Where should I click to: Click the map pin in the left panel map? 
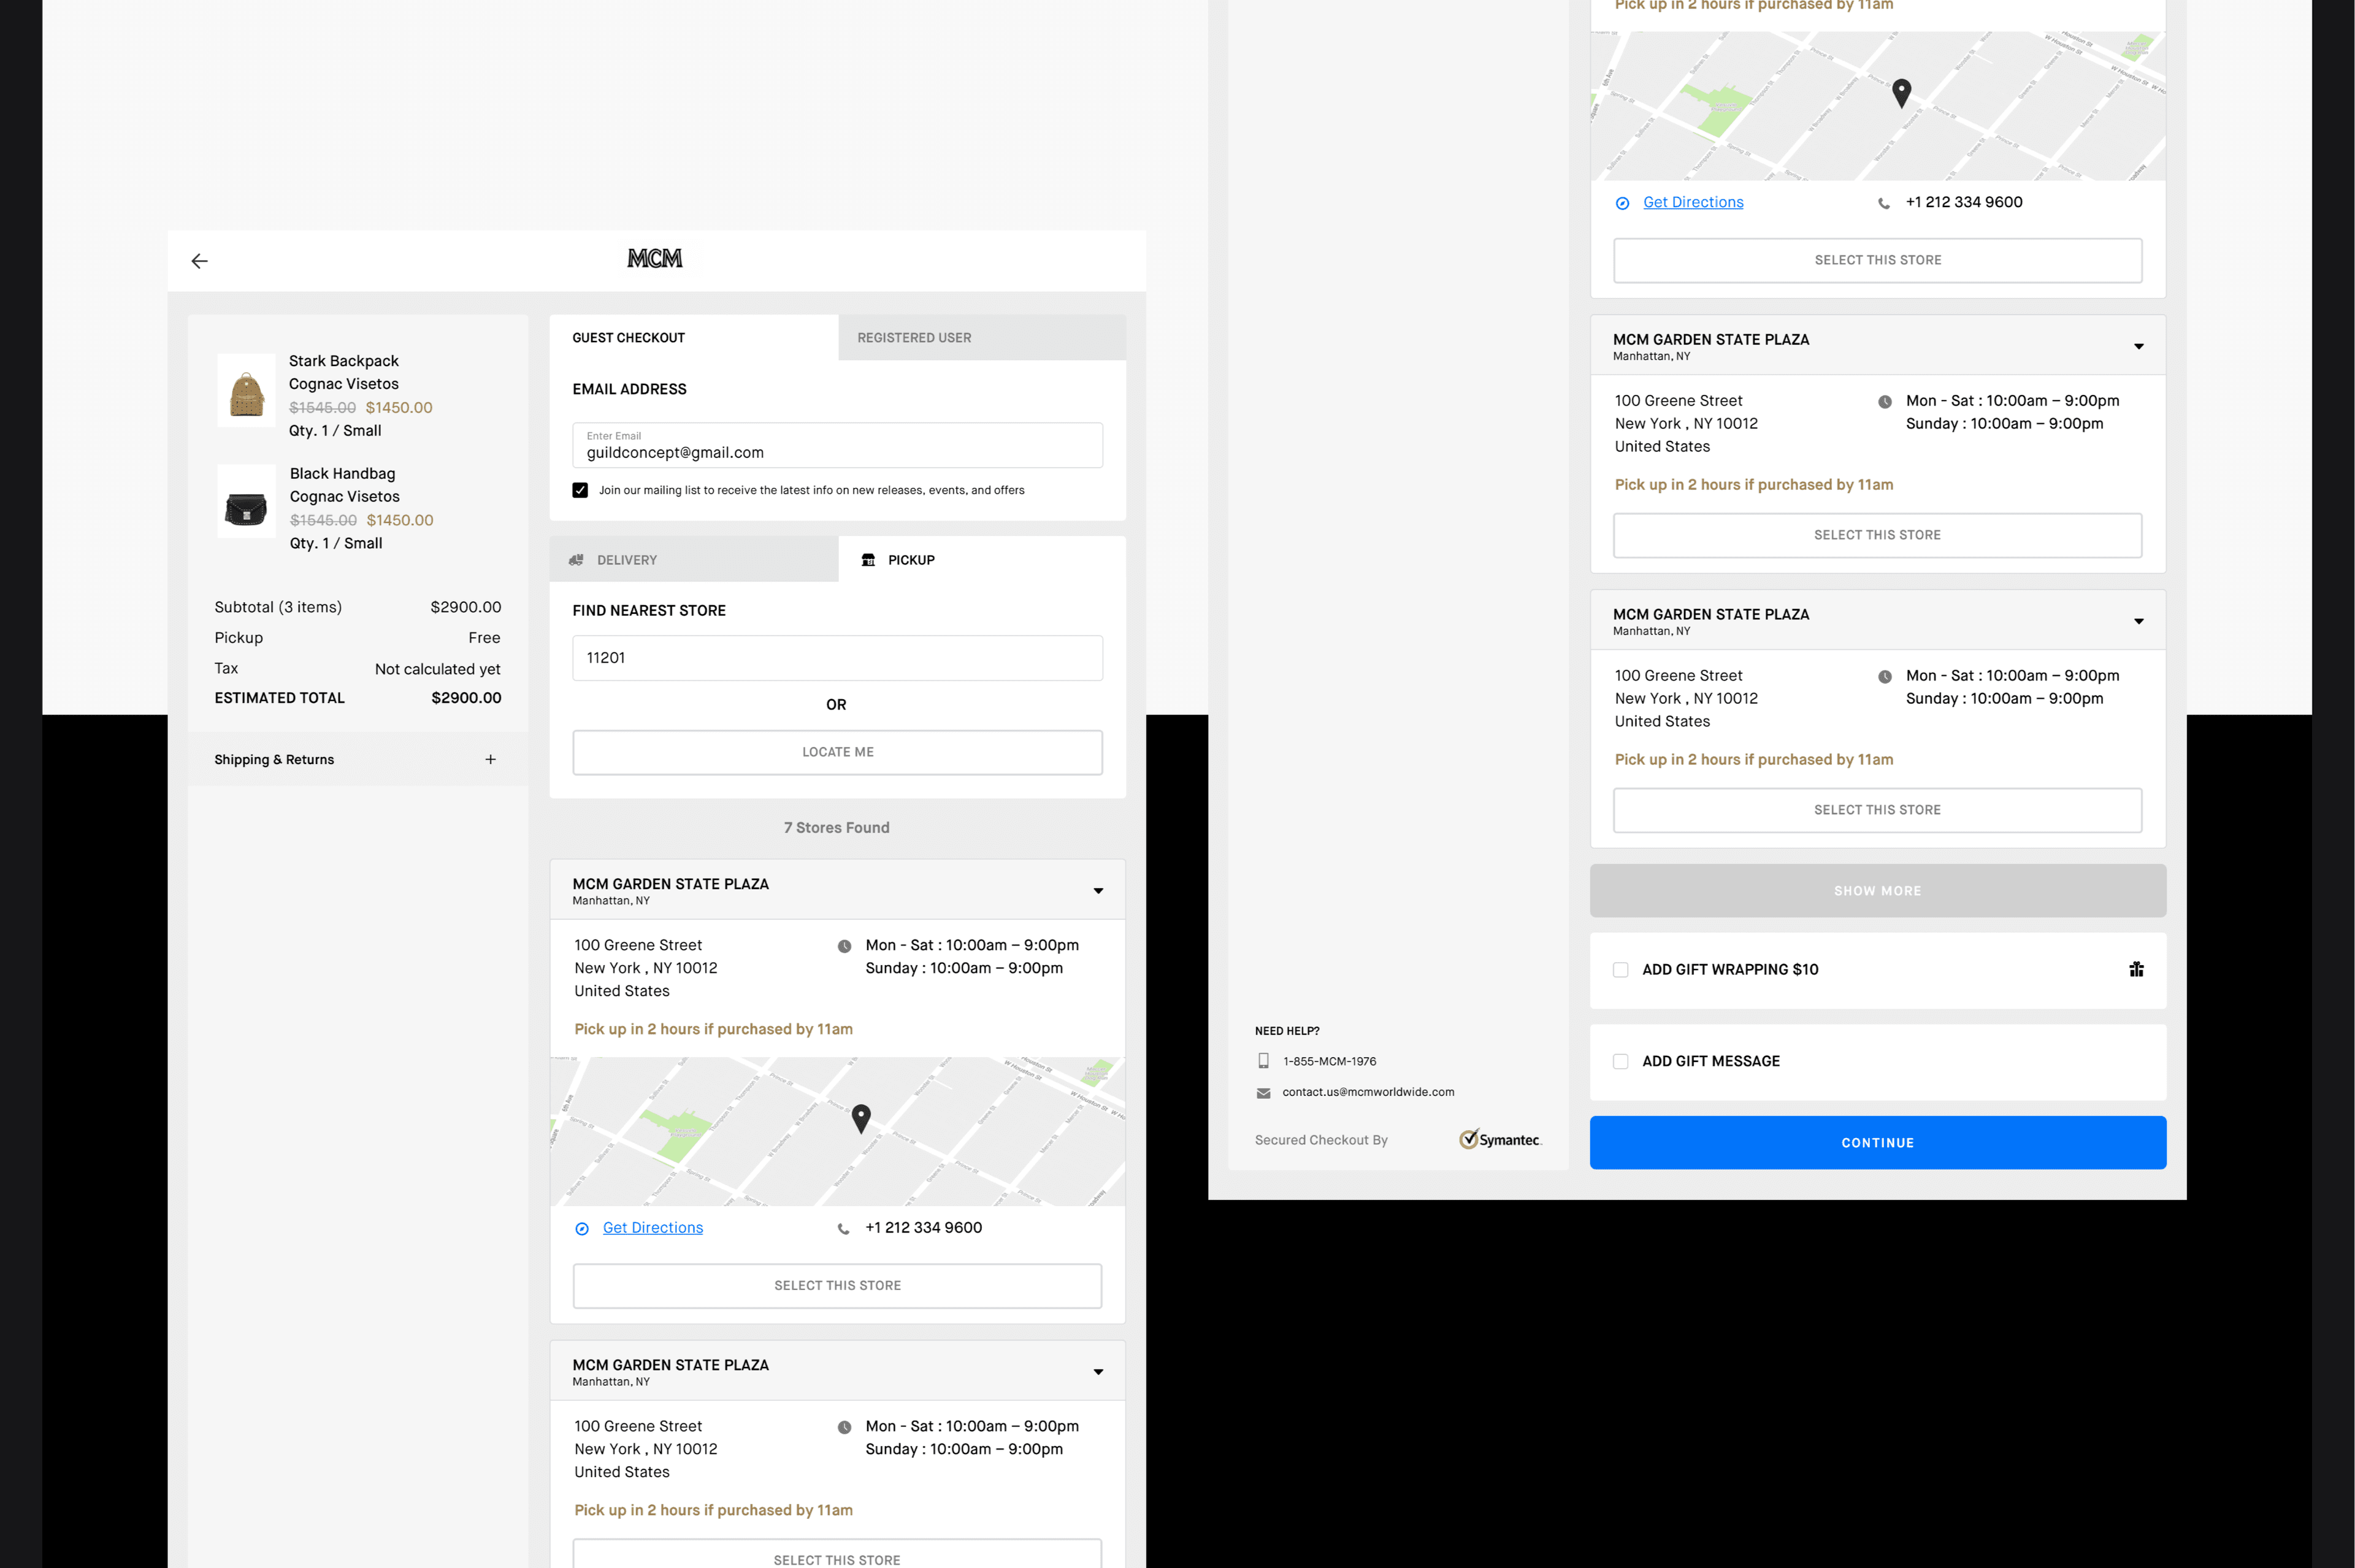[861, 1118]
